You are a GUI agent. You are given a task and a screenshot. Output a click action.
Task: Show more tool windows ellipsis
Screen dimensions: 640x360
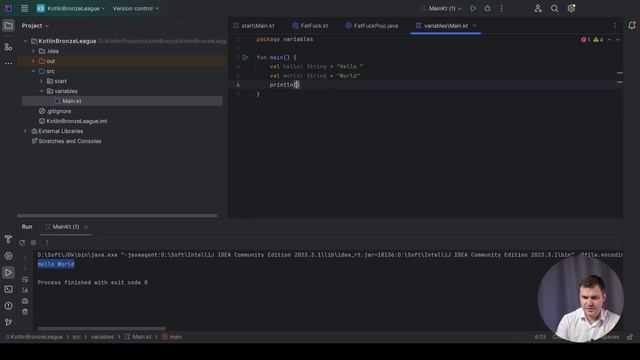pos(8,63)
